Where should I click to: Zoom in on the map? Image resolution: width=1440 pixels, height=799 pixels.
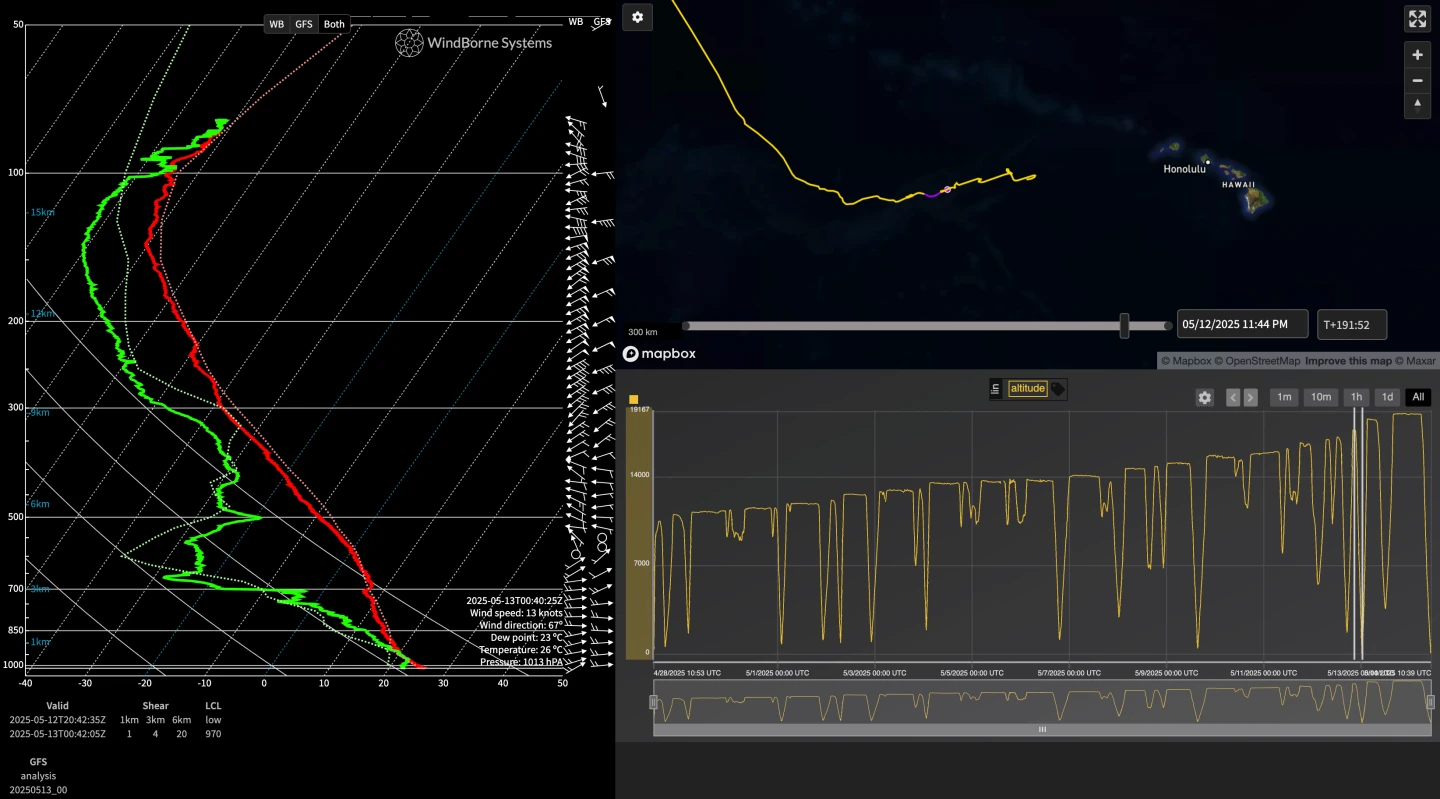point(1417,55)
